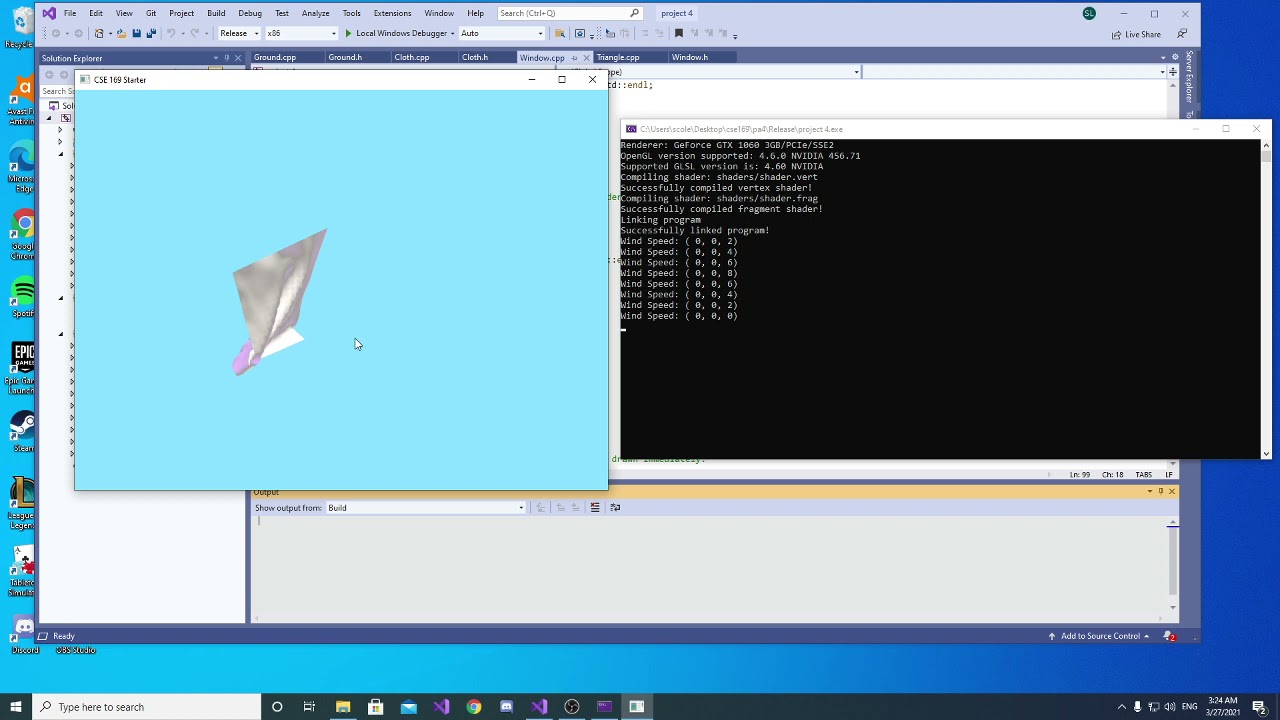Click the ENG language indicator in tray
The width and height of the screenshot is (1280, 720).
tap(1188, 707)
